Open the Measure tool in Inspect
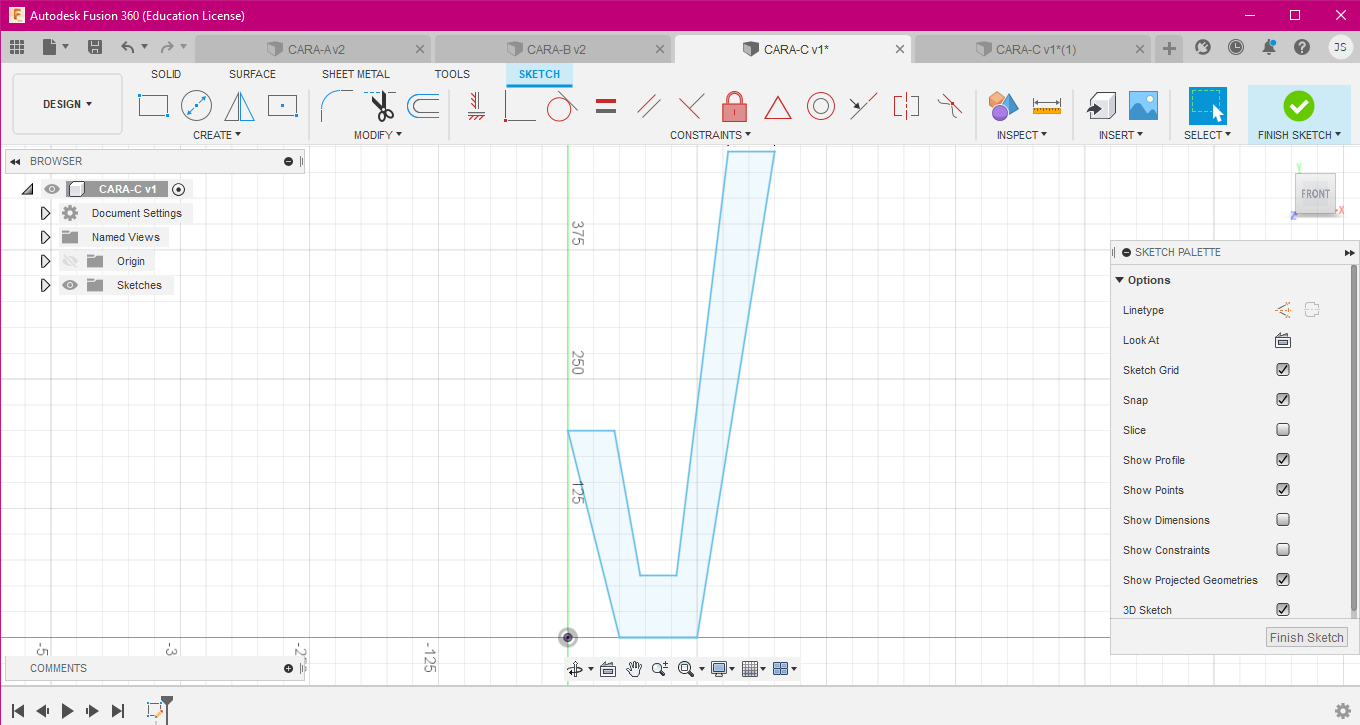Viewport: 1360px width, 725px height. pos(1047,105)
